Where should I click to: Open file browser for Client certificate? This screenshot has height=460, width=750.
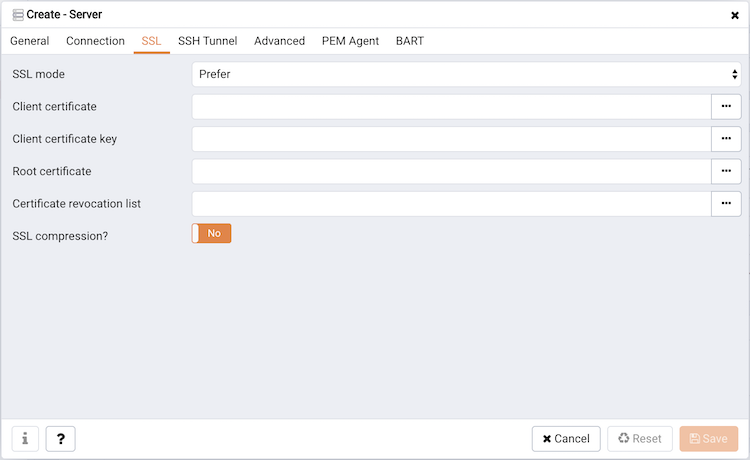pos(726,107)
